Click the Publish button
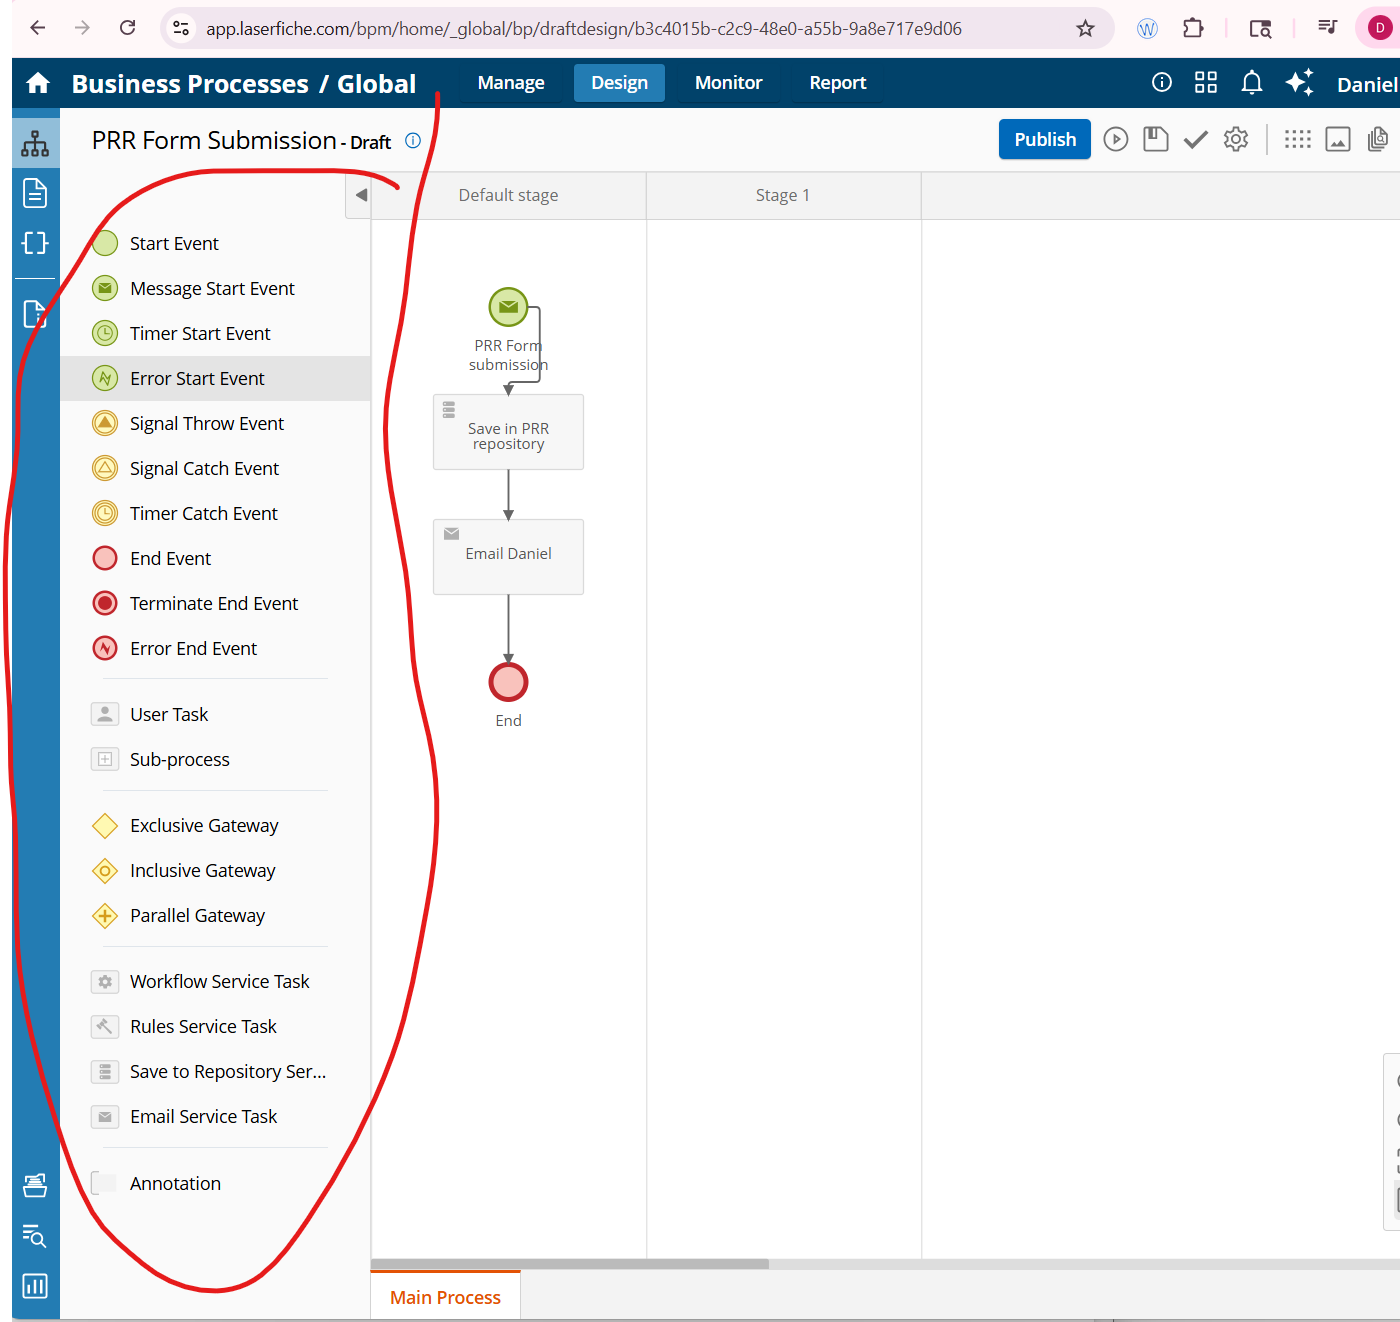This screenshot has height=1322, width=1400. click(x=1045, y=139)
